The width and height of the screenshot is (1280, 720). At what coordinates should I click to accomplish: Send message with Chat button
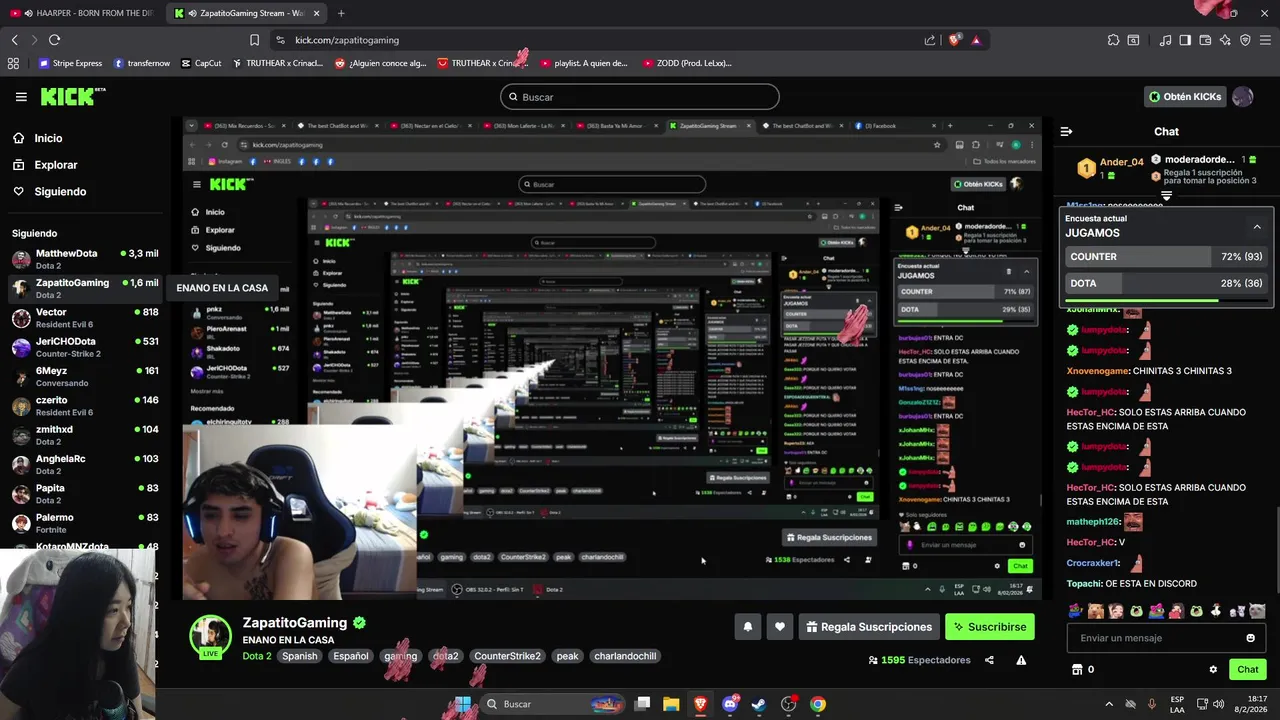click(1248, 670)
